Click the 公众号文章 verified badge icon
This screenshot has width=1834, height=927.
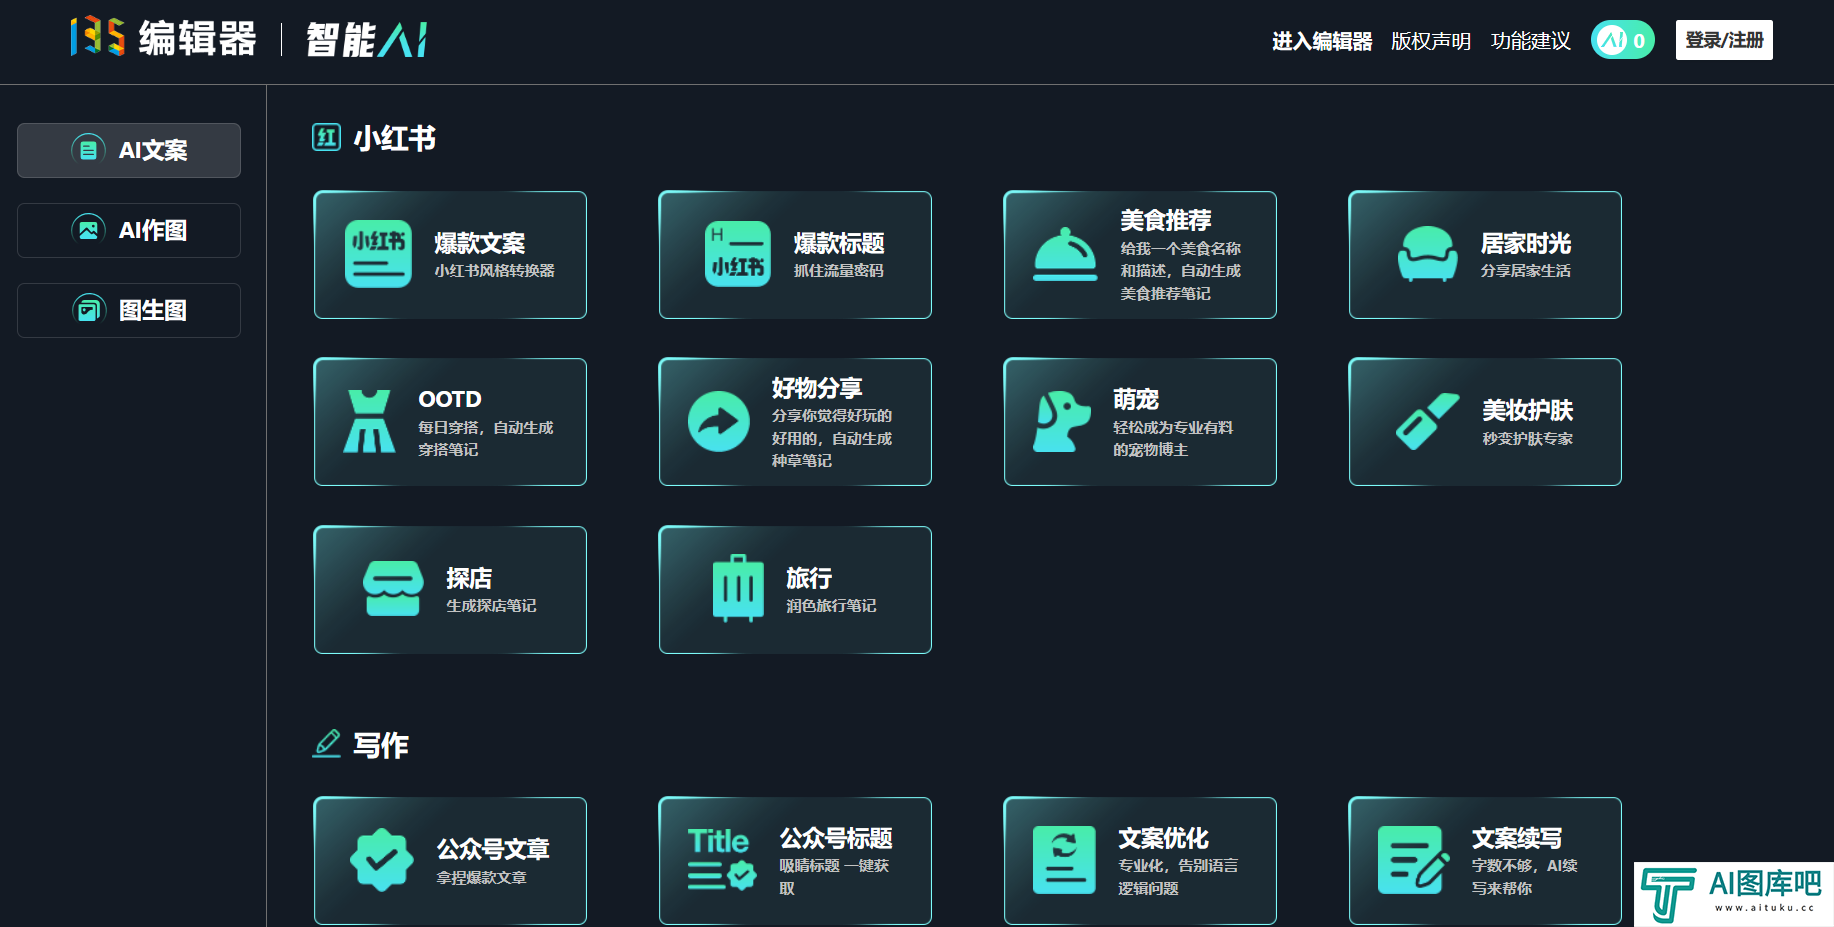(x=382, y=860)
